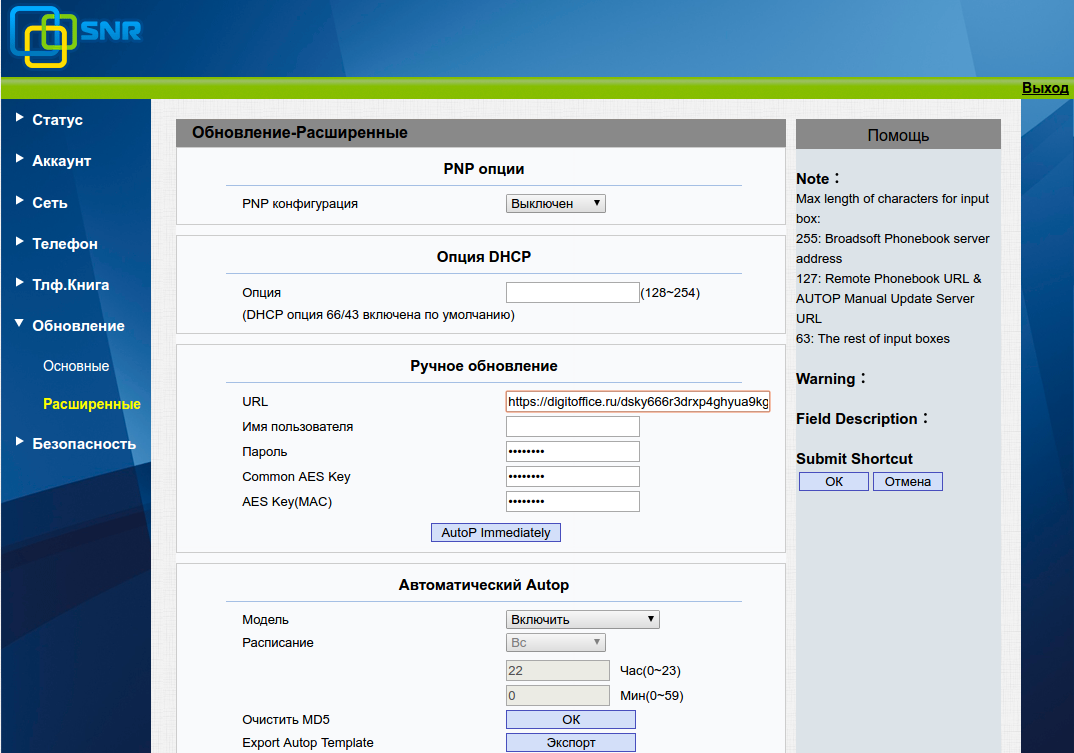The height and width of the screenshot is (753, 1074).
Task: Click the Помощь panel header
Action: 898,135
